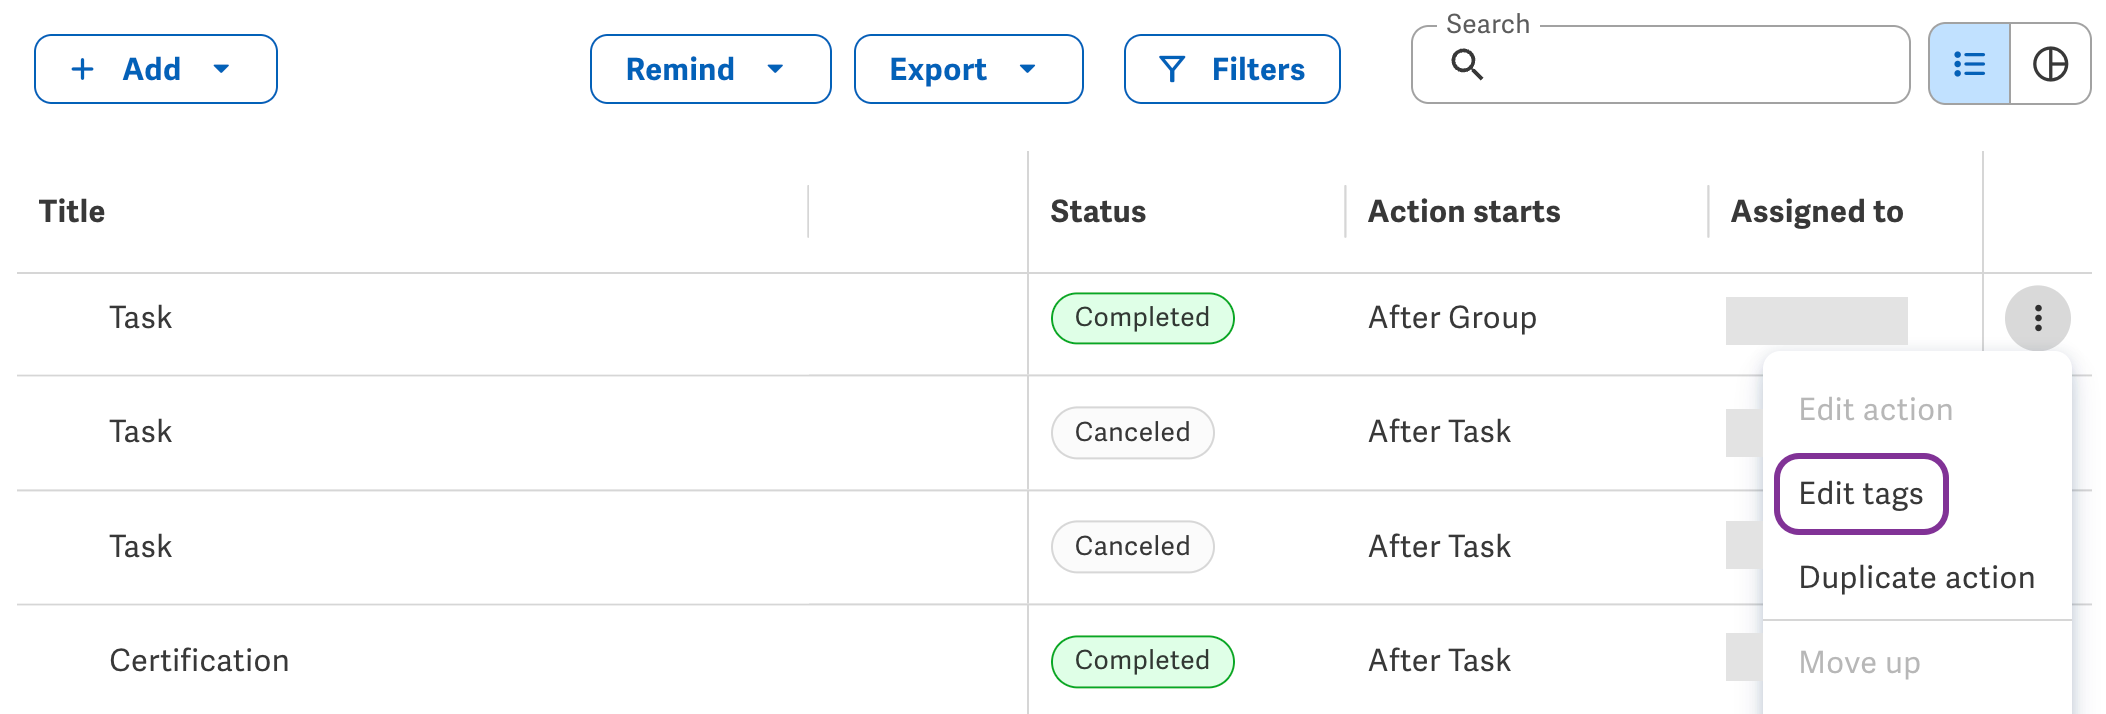The image size is (2106, 714).
Task: Switch to chart view icon
Action: (2050, 65)
